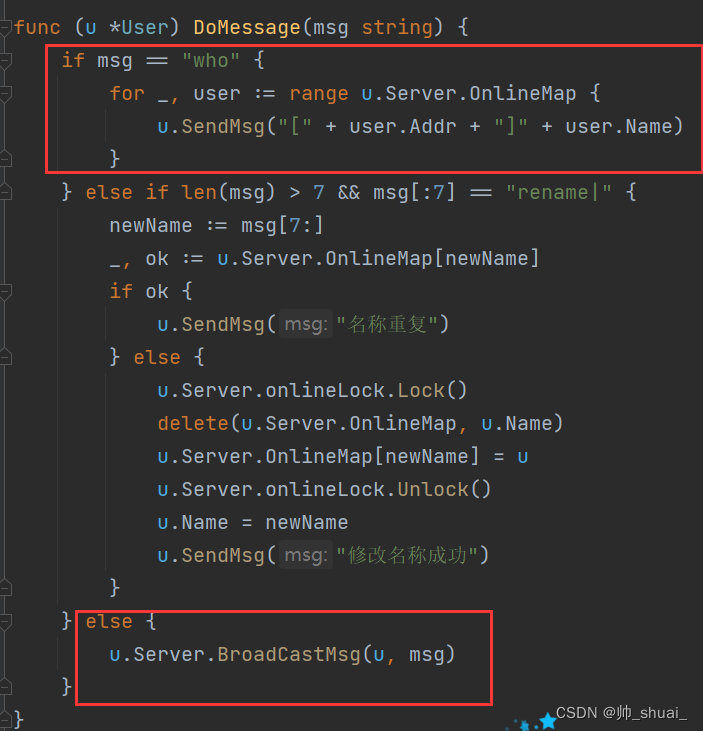Click newName in 'newName := msg[7:]'

[x=151, y=226]
